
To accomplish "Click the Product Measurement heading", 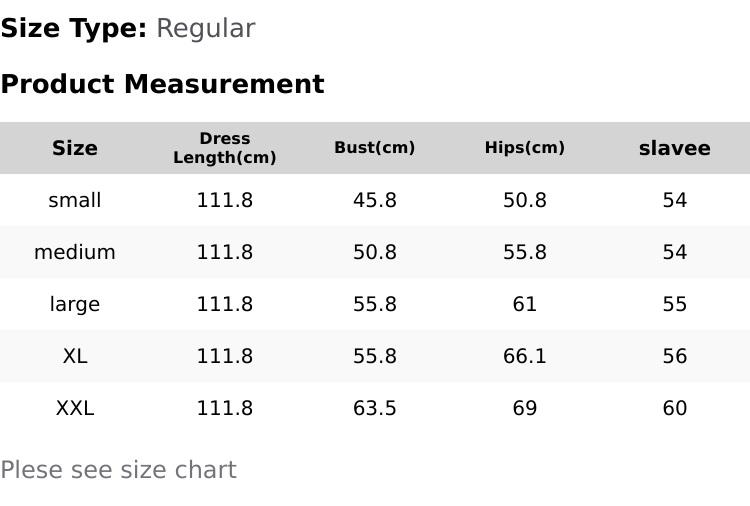I will coord(163,84).
